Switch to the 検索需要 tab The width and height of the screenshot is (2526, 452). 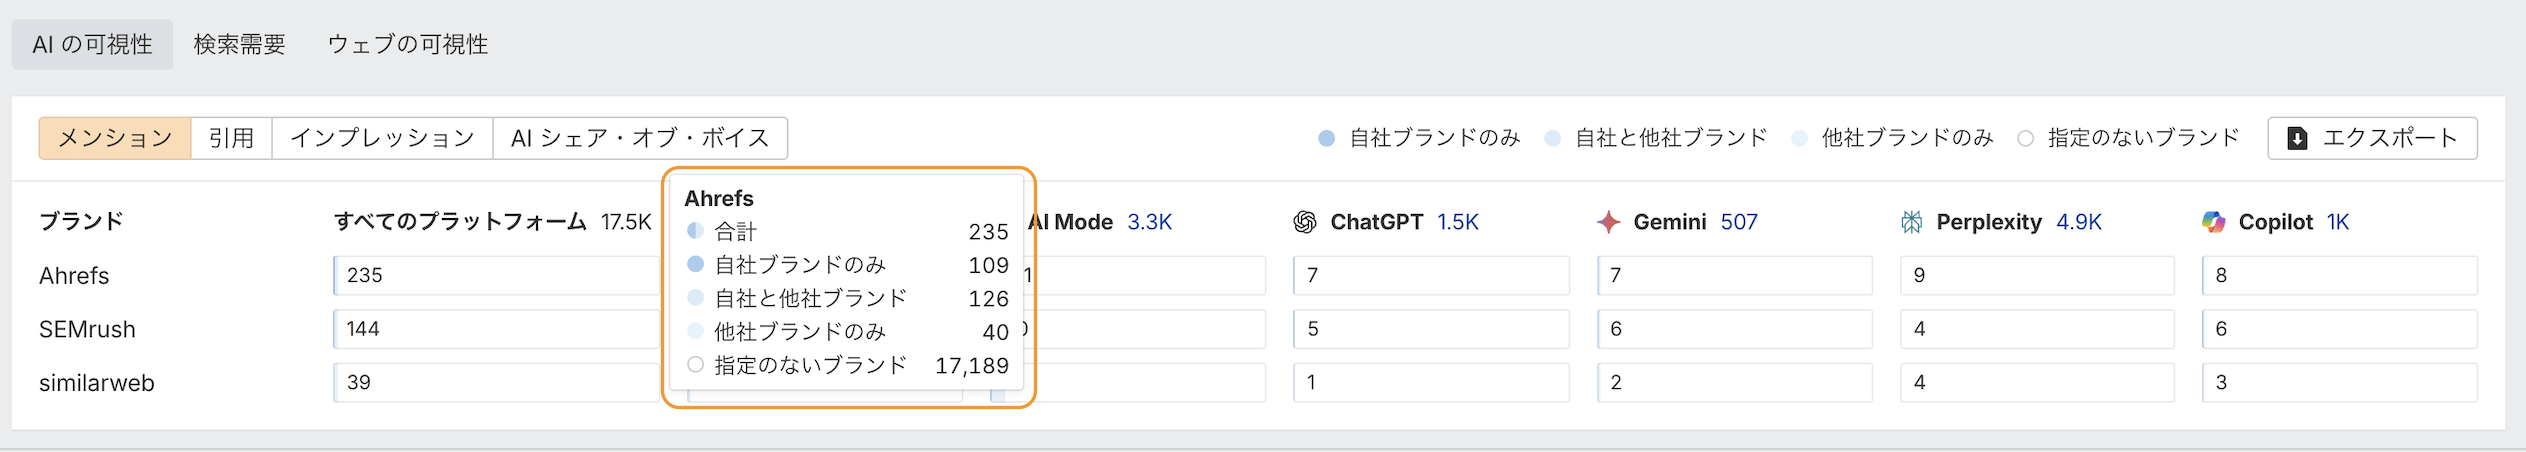pos(240,45)
